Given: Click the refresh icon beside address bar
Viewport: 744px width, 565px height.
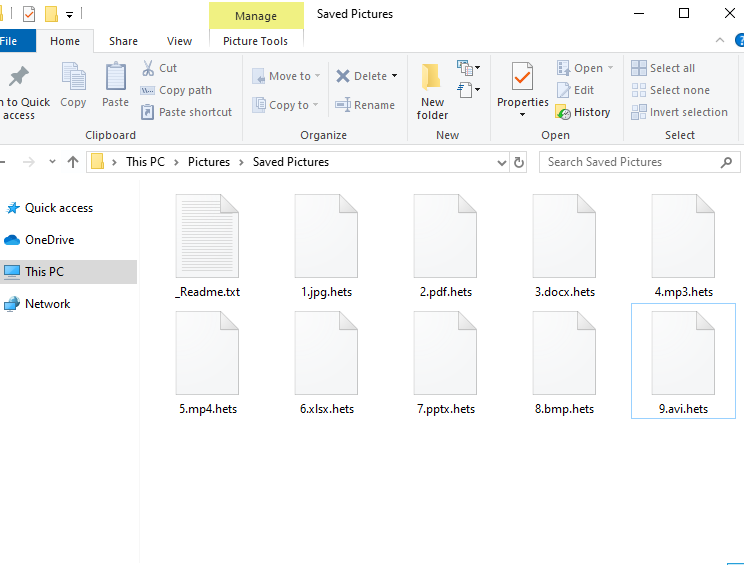Looking at the screenshot, I should click(519, 162).
